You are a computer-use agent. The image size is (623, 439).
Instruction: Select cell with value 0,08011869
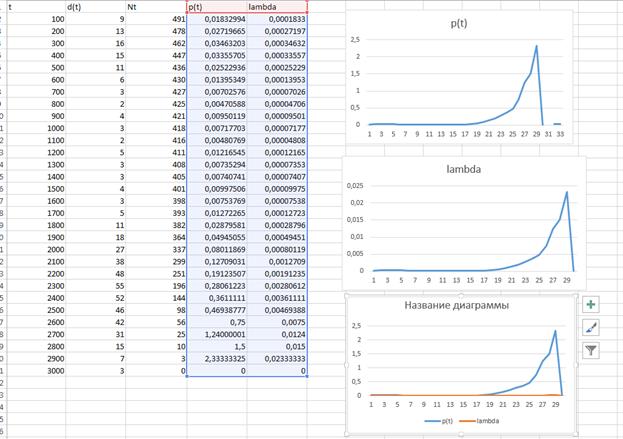click(x=217, y=249)
